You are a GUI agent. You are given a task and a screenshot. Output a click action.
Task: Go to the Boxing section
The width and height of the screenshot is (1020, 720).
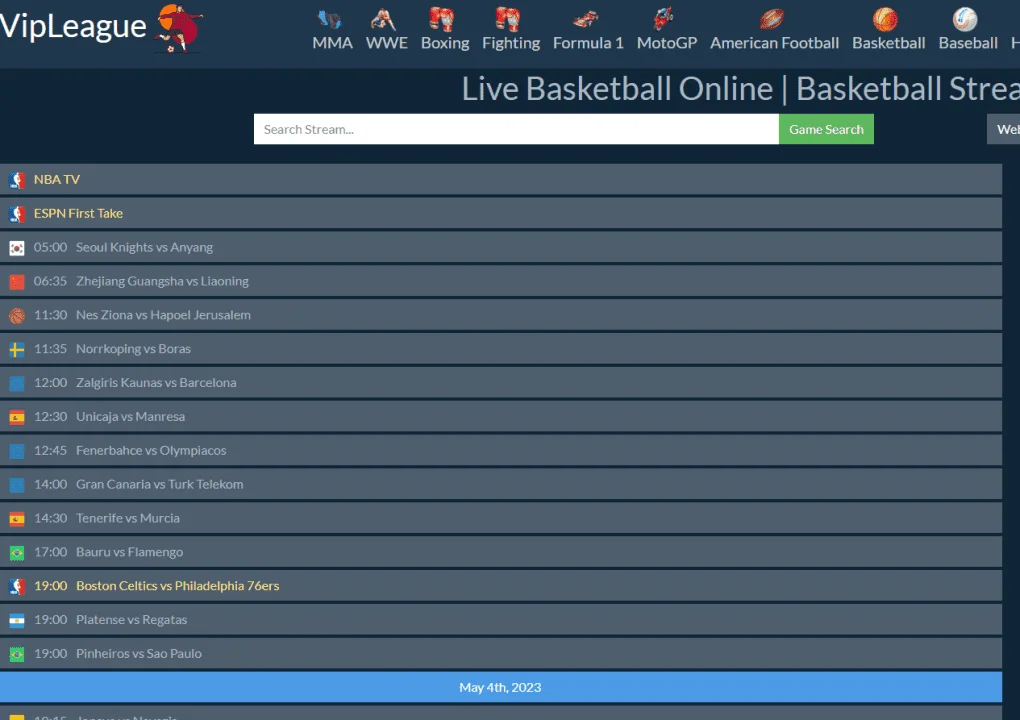click(445, 43)
